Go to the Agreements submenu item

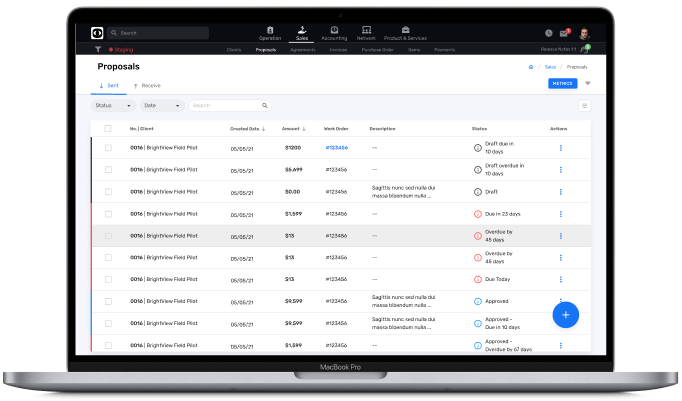coord(300,49)
